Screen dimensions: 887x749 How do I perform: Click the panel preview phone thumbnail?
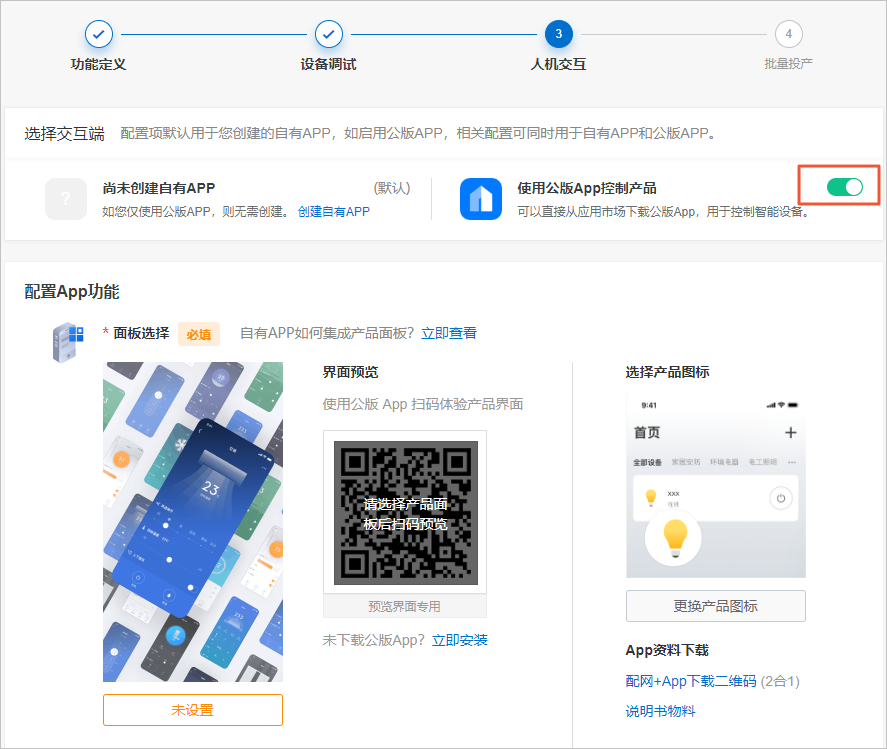coord(193,522)
